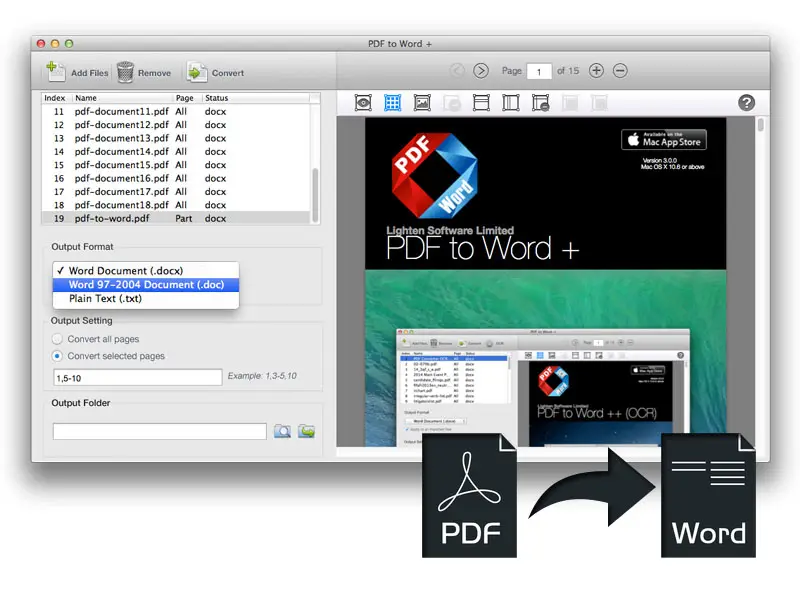The height and width of the screenshot is (600, 800).
Task: Click the browse output folder magnifier icon
Action: click(282, 431)
